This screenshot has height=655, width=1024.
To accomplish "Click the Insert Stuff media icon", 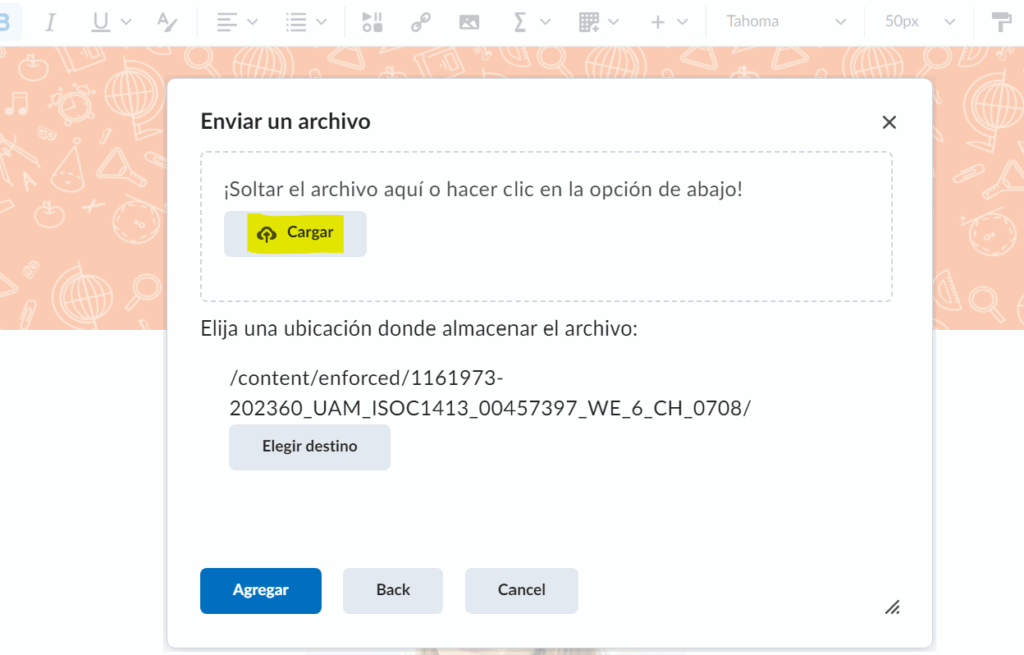I will (x=372, y=22).
